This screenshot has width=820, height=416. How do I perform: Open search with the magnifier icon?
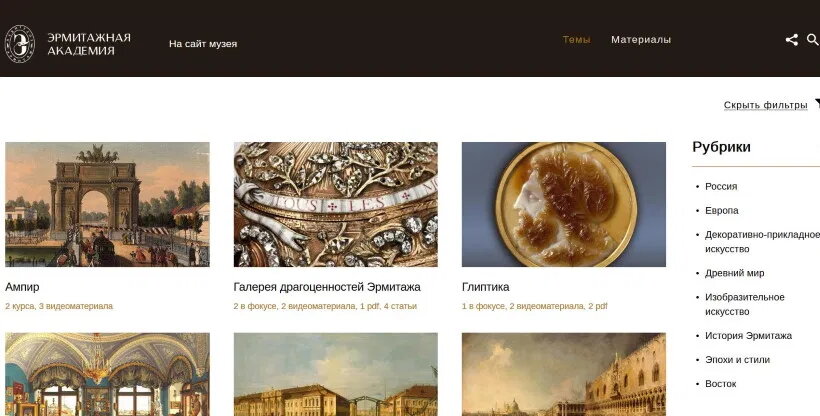click(x=813, y=40)
